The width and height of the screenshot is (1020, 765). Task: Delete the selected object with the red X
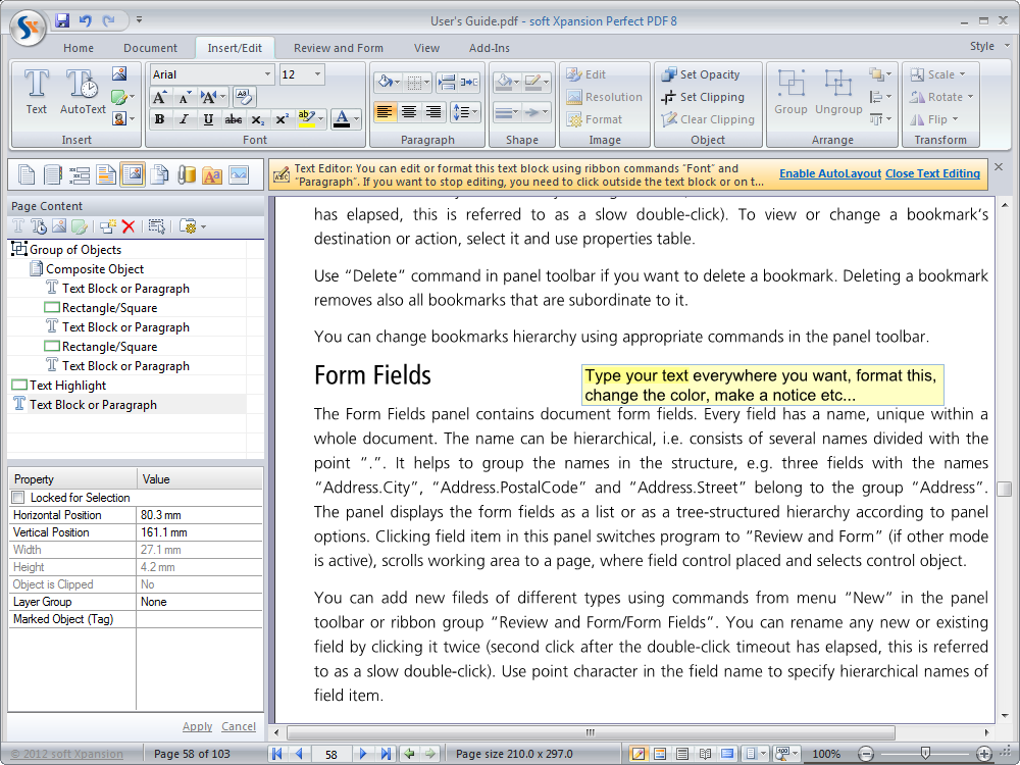point(128,227)
